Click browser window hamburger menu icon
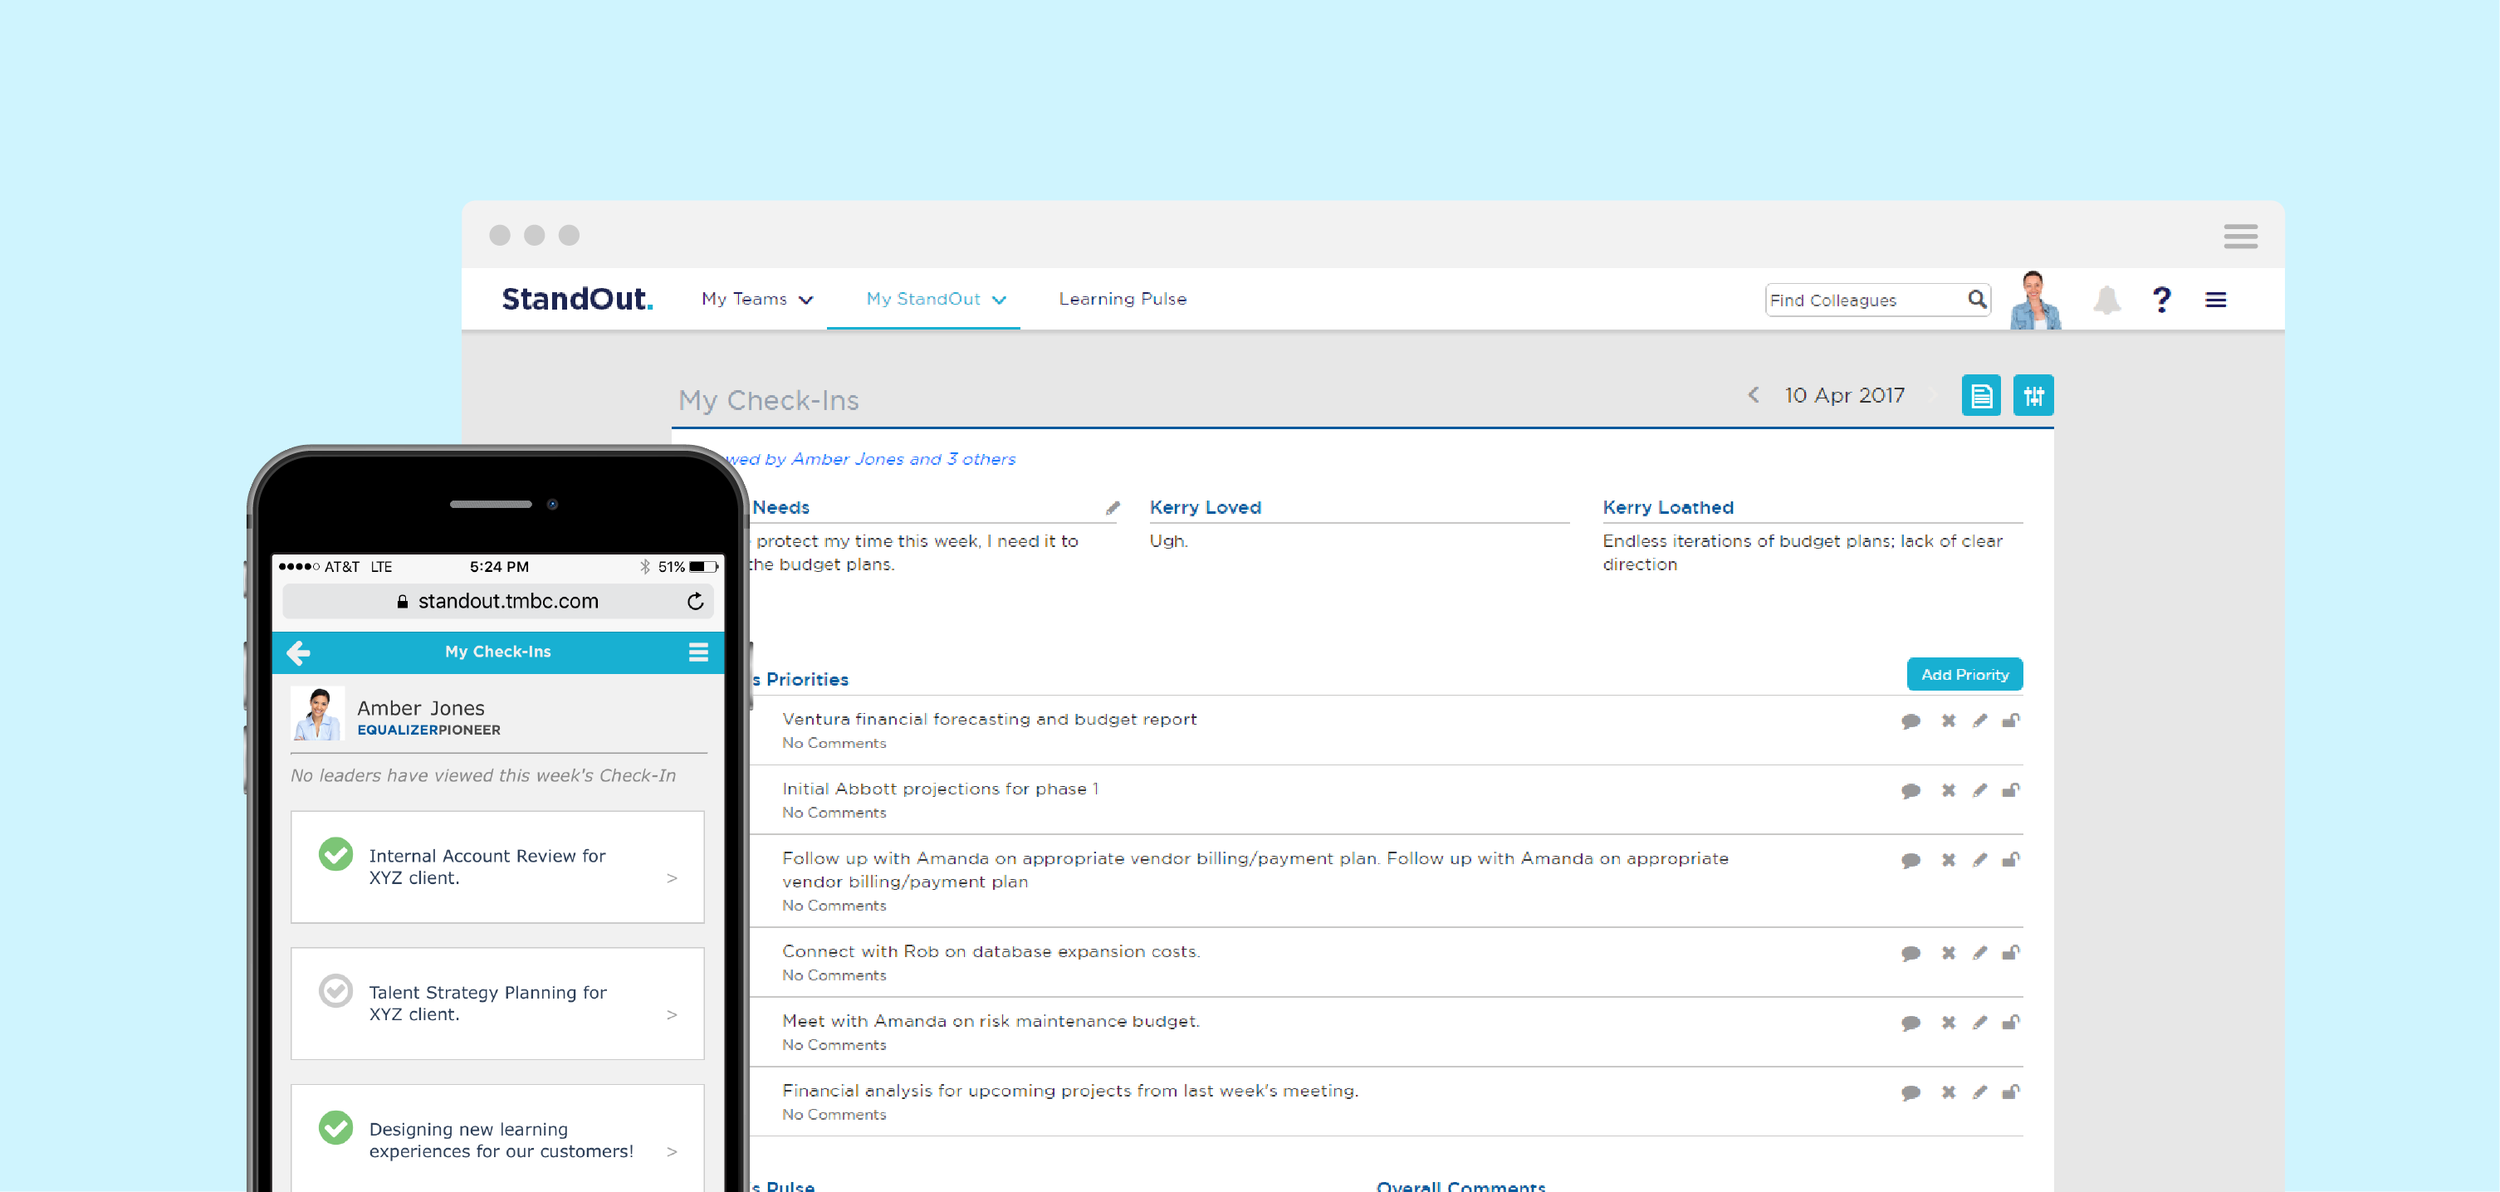The height and width of the screenshot is (1192, 2500). coord(2241,236)
